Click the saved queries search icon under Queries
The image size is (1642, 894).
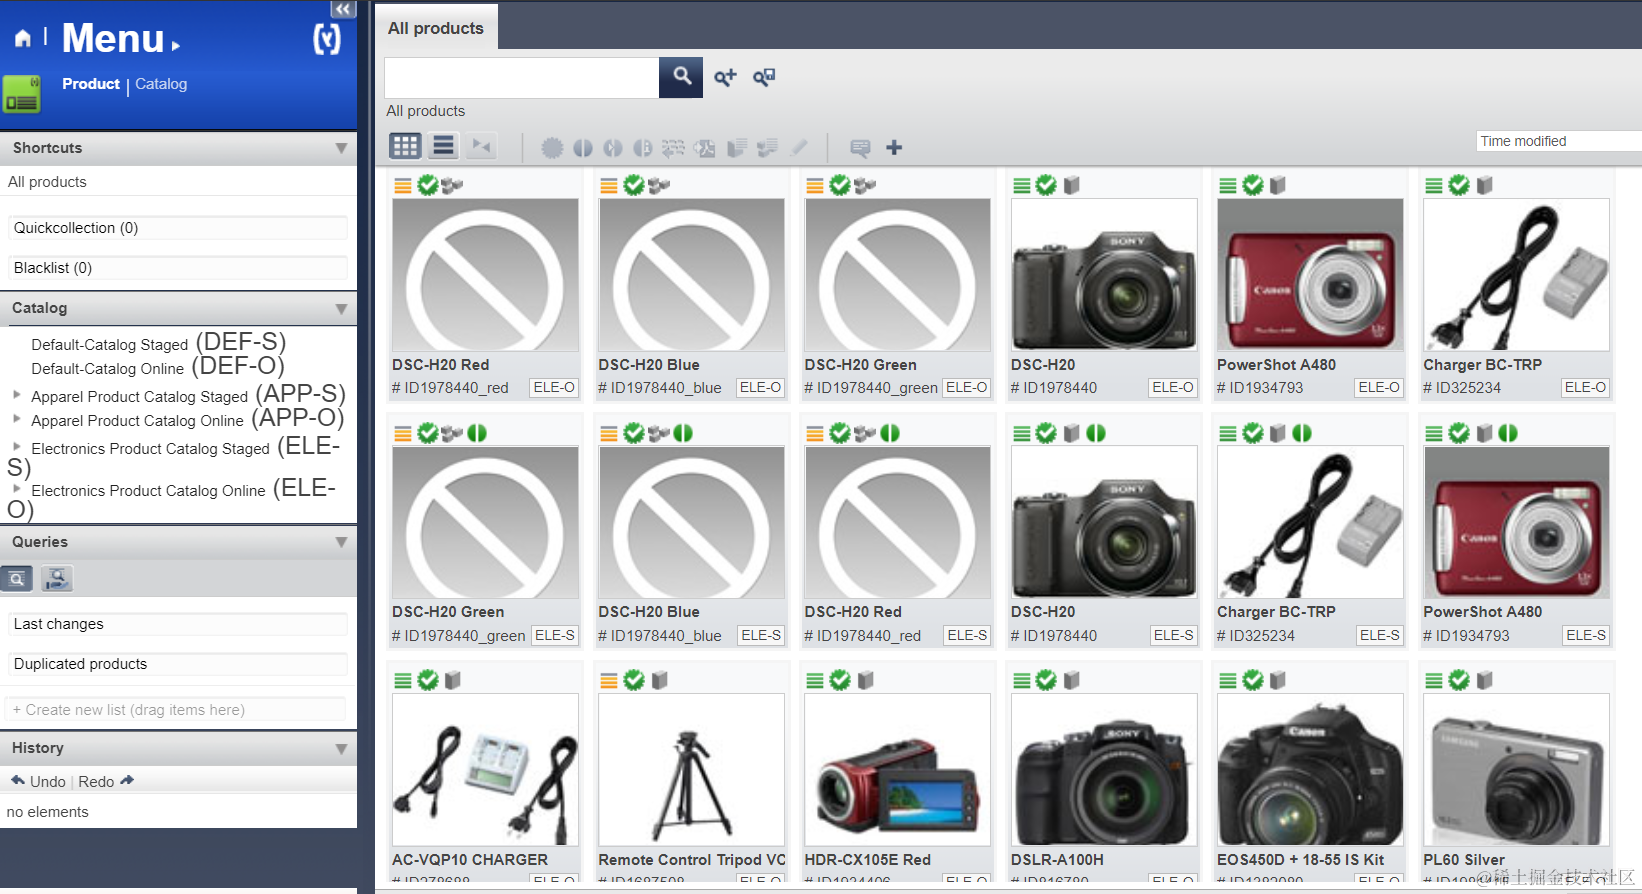point(17,579)
